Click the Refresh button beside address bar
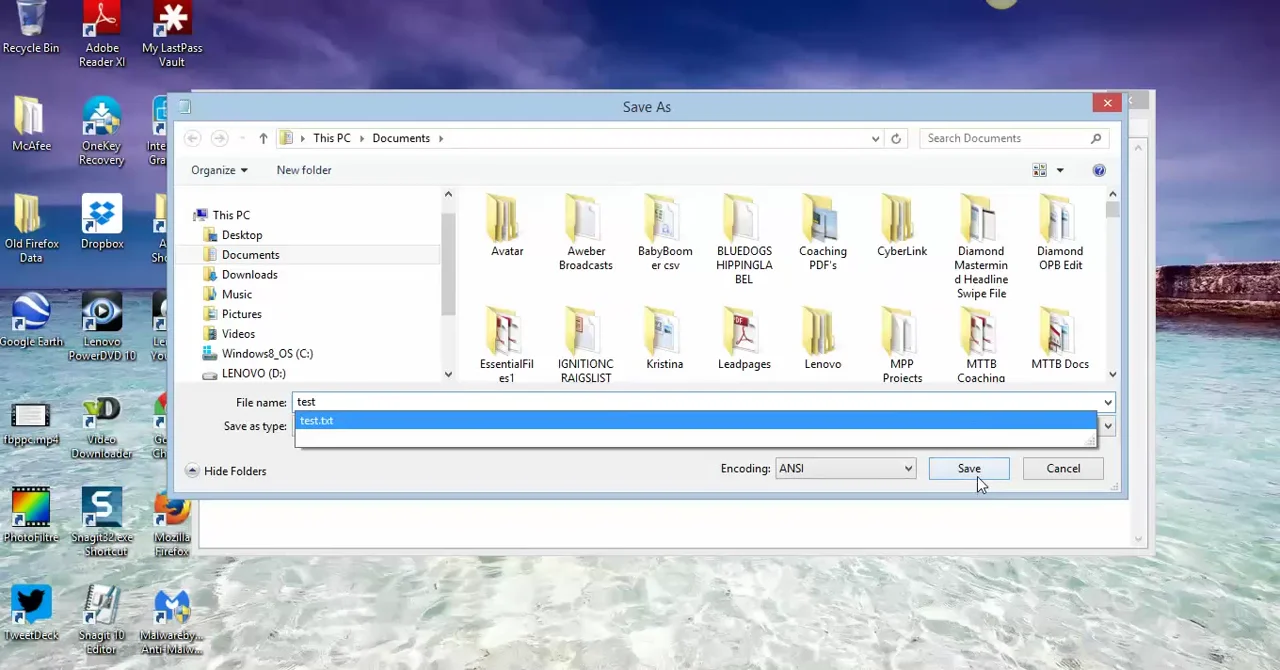Screen dimensions: 1280x670 tap(896, 138)
